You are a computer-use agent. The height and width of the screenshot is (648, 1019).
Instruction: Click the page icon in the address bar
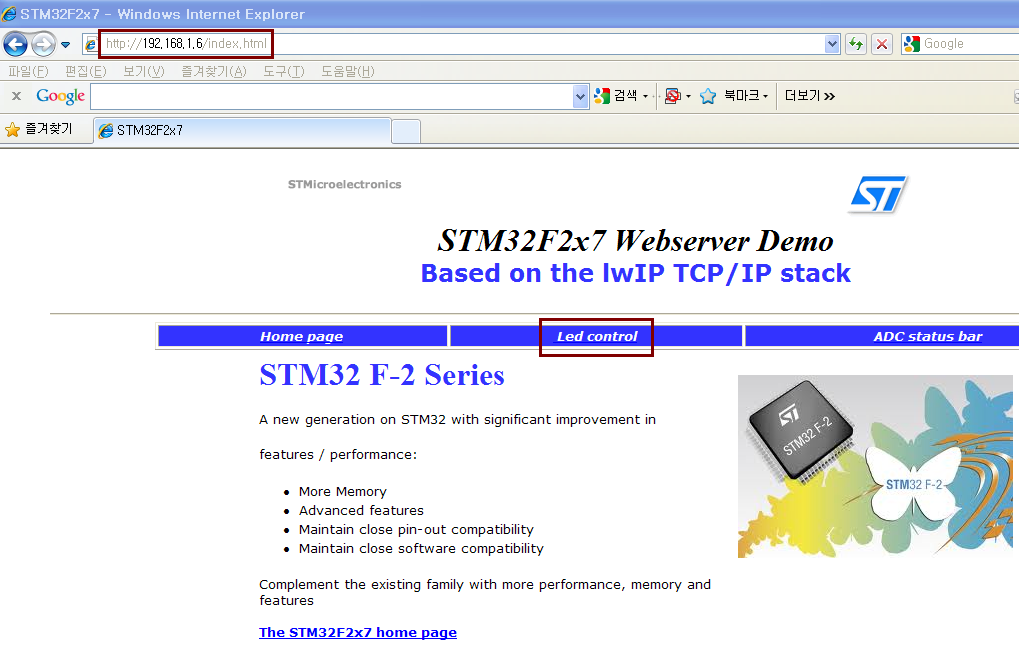click(x=91, y=44)
